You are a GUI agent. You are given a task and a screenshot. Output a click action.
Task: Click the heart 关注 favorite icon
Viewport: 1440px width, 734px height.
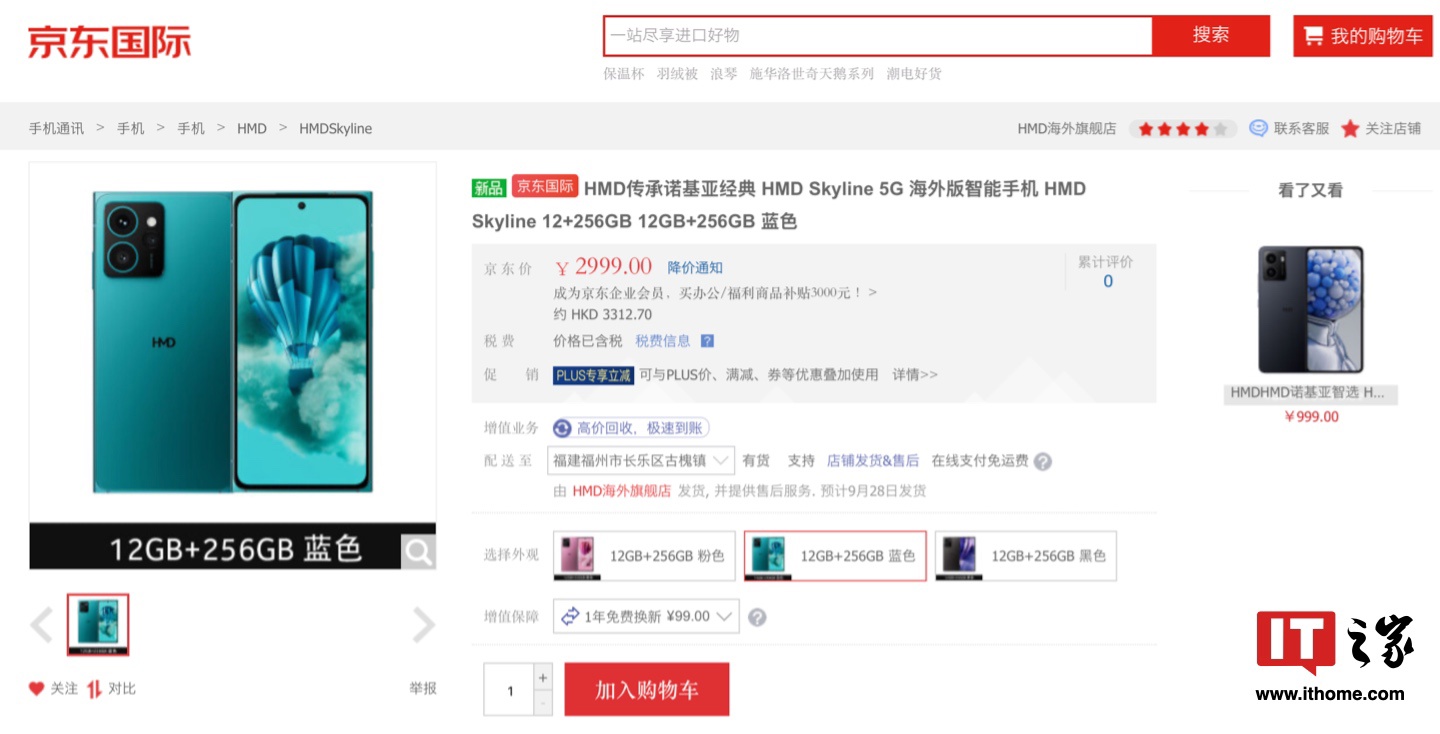coord(37,688)
